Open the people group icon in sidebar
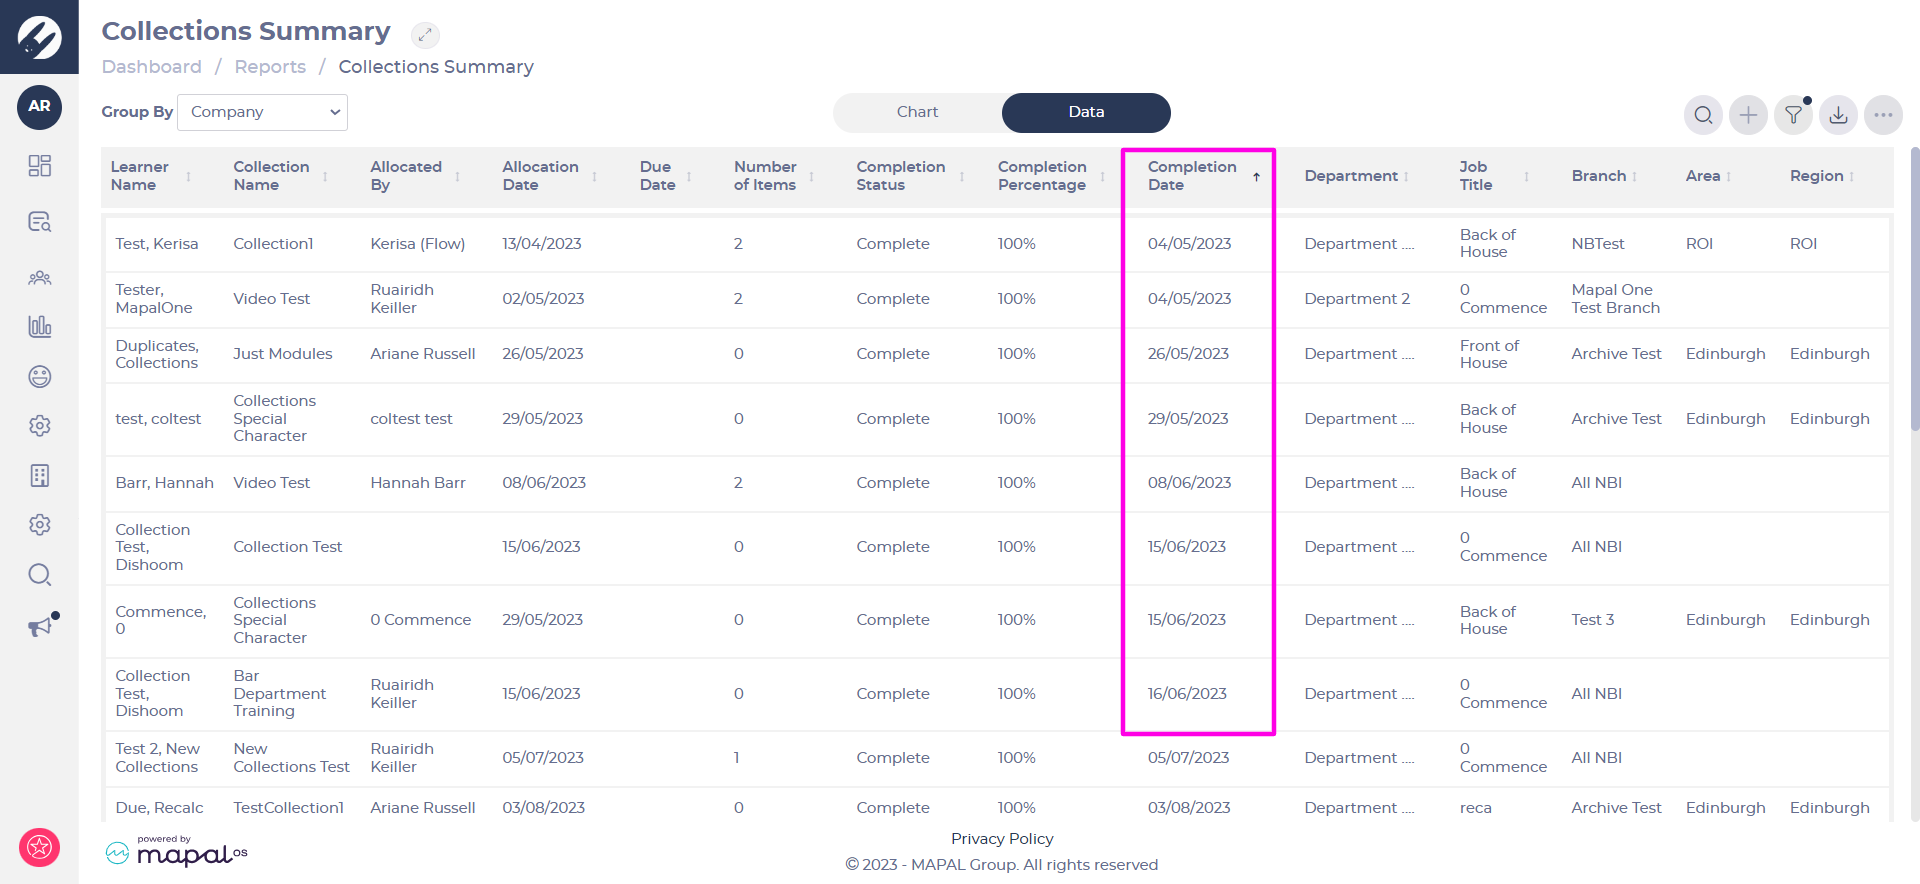This screenshot has width=1920, height=884. click(x=39, y=278)
